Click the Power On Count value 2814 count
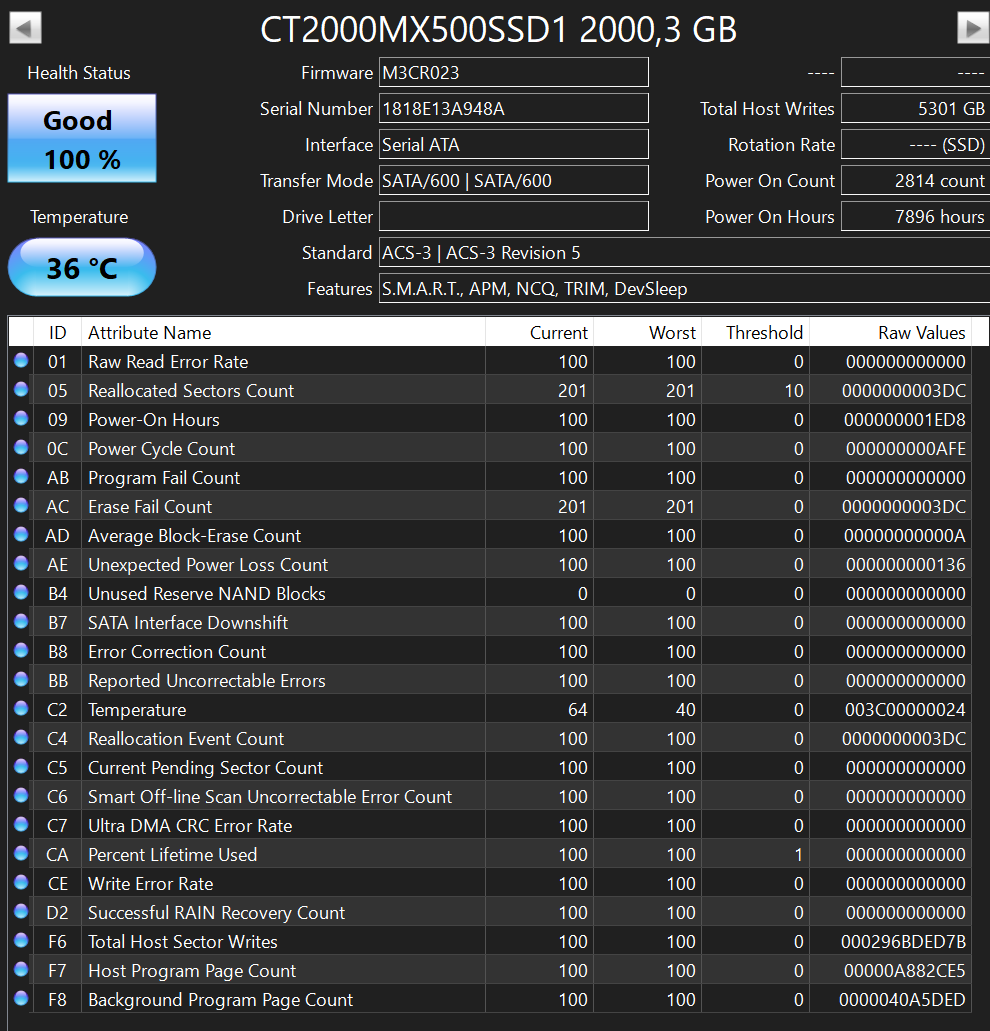 915,181
